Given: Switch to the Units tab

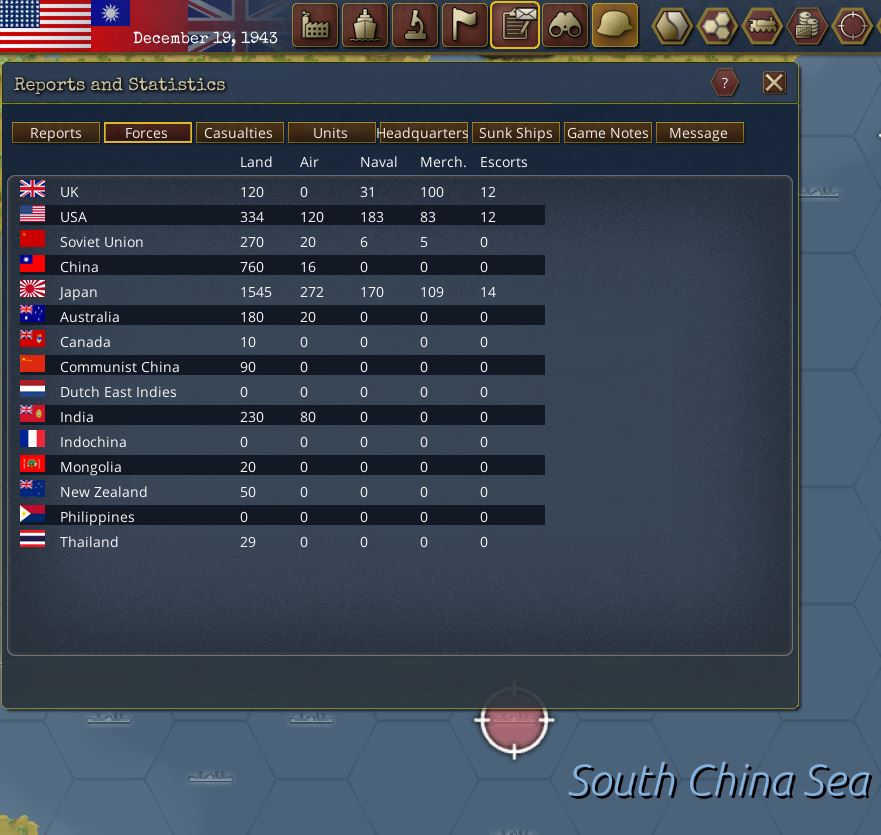Looking at the screenshot, I should click(331, 133).
